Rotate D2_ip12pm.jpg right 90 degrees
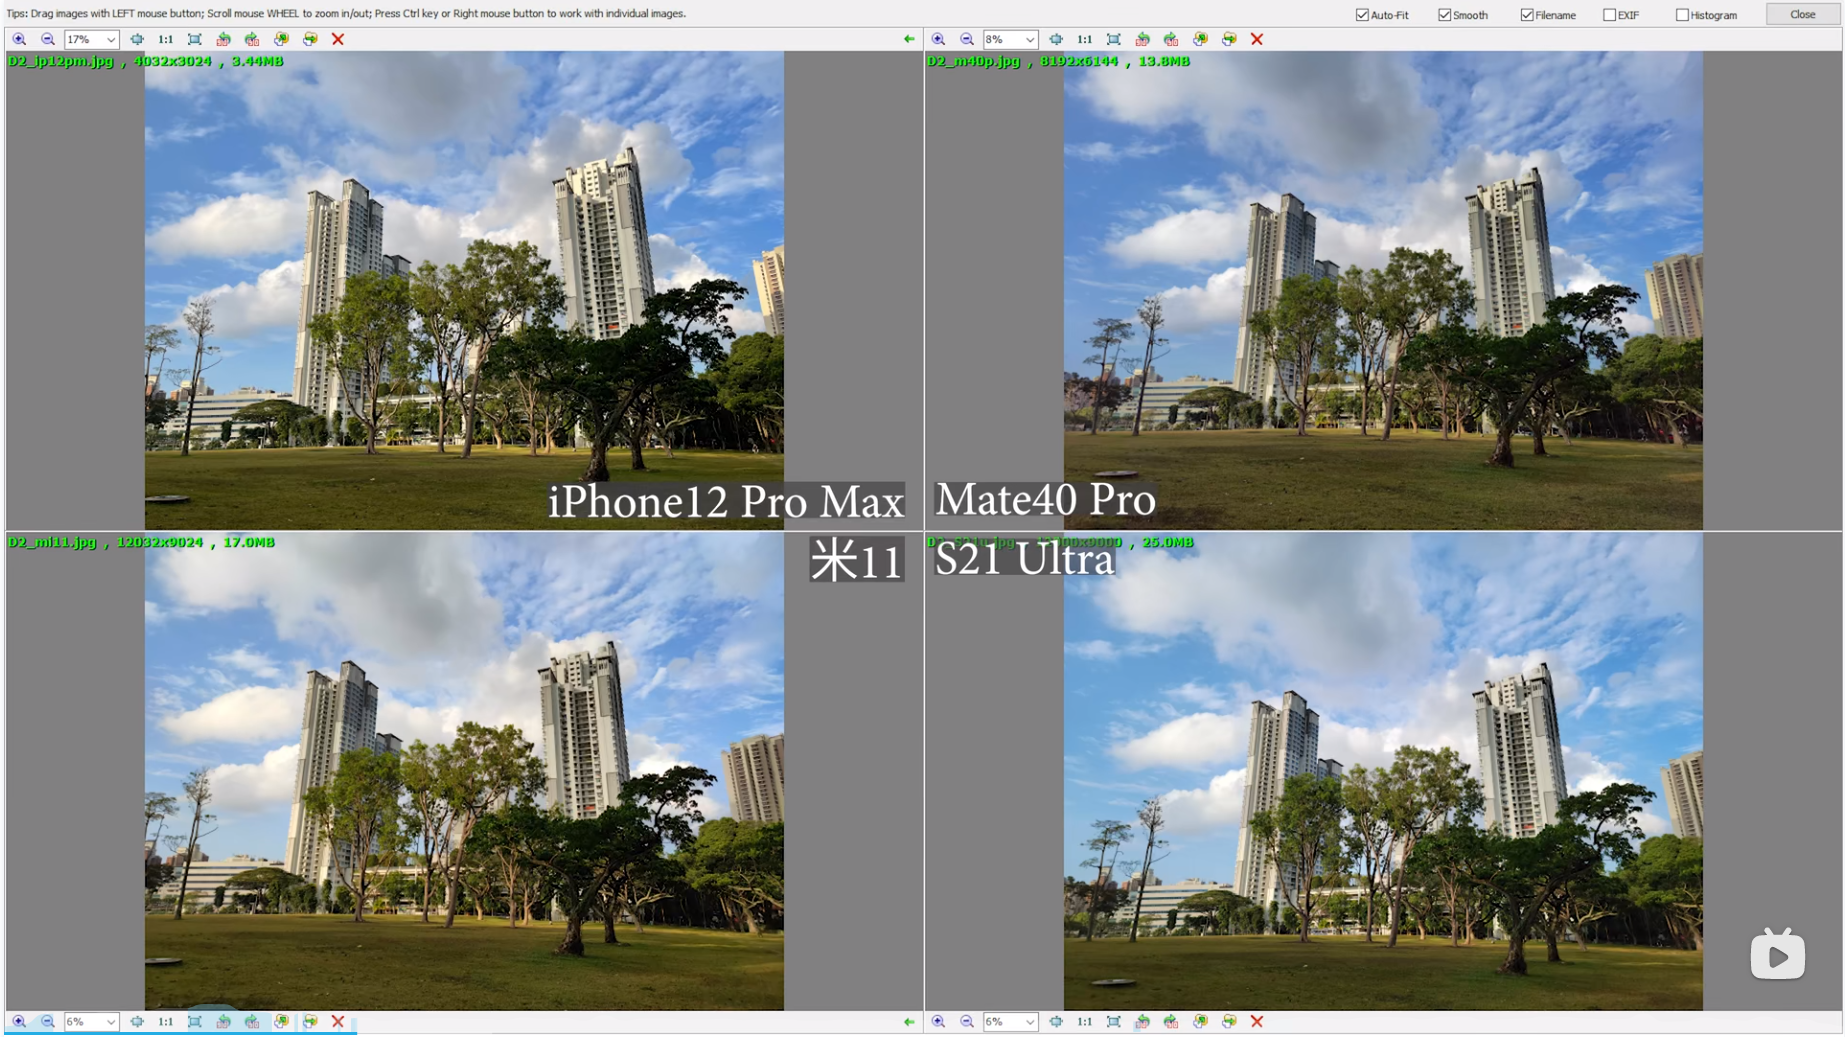1845x1037 pixels. (252, 39)
